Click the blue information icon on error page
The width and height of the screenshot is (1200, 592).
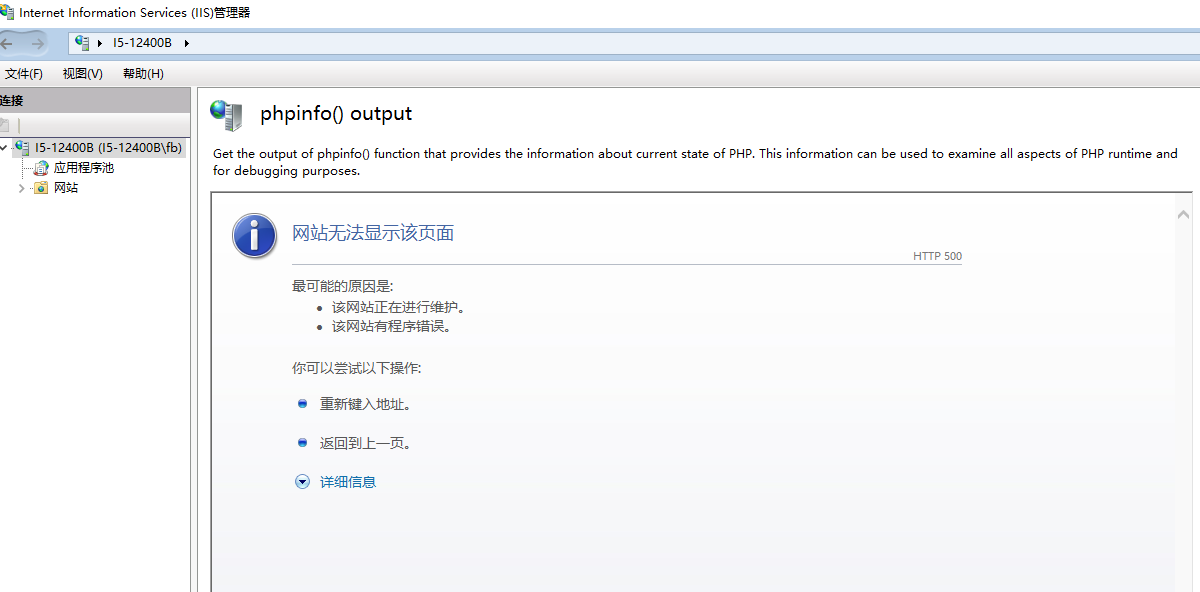[254, 236]
